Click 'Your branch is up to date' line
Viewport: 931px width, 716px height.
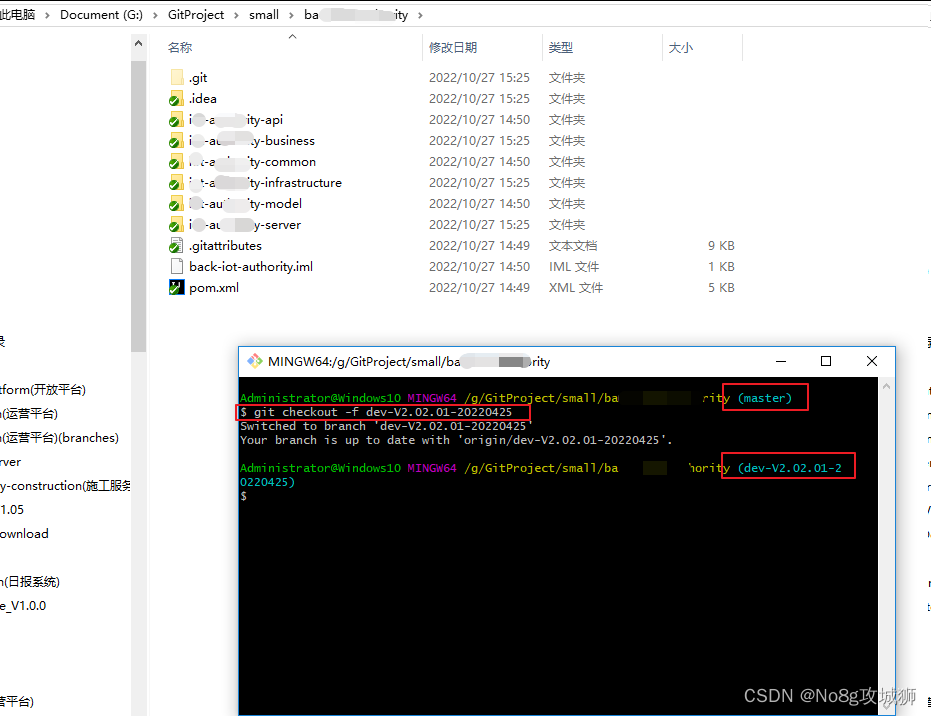pyautogui.click(x=456, y=440)
